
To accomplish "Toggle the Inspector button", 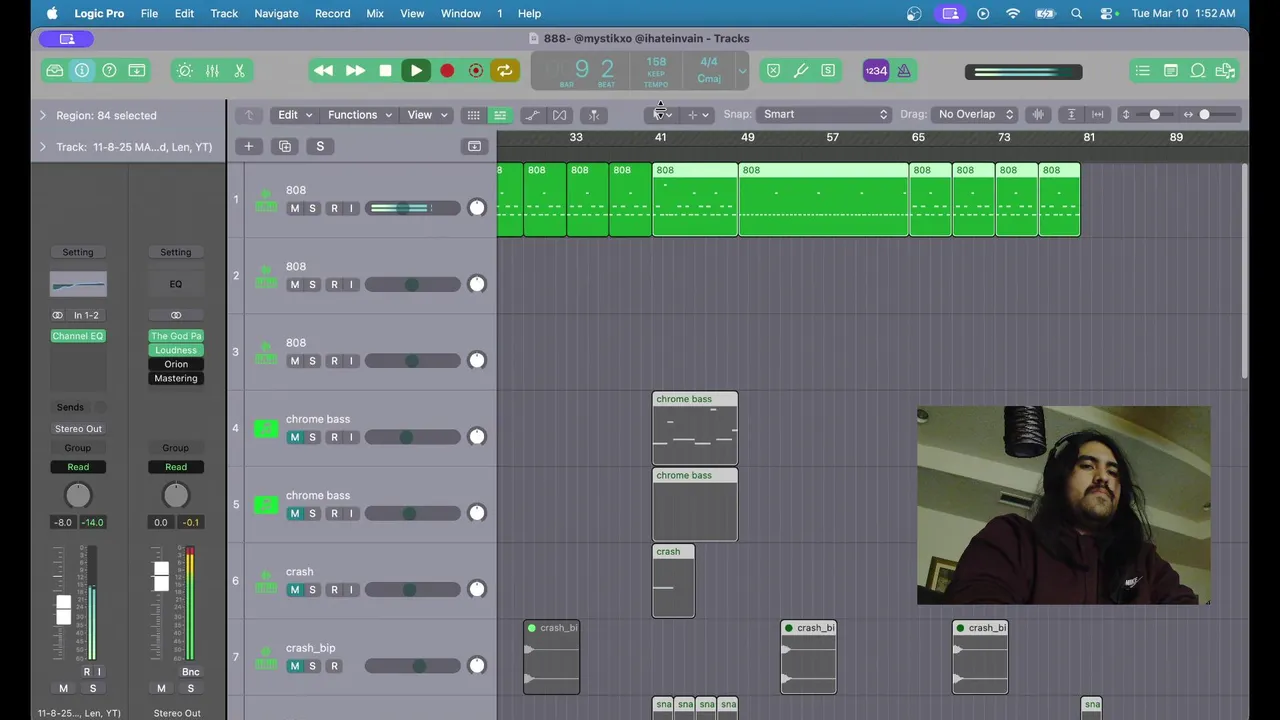I will 82,71.
